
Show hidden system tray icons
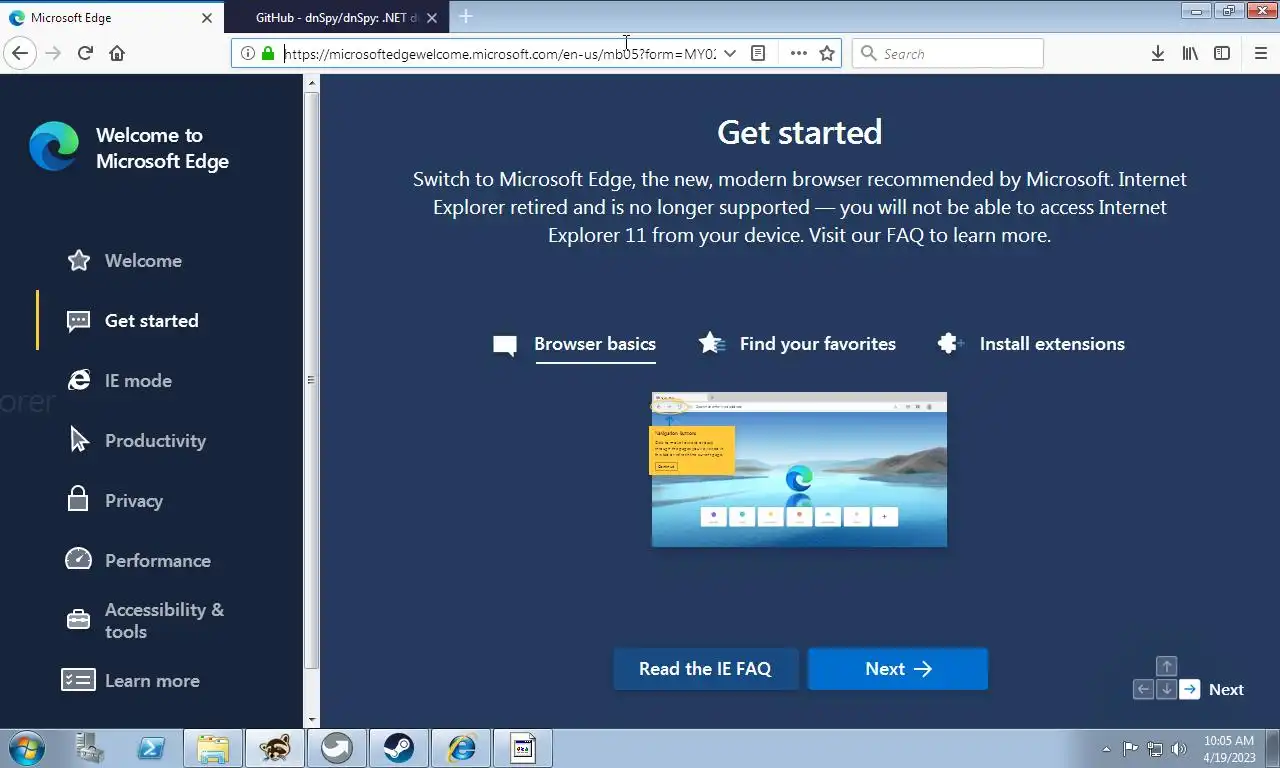click(1106, 749)
